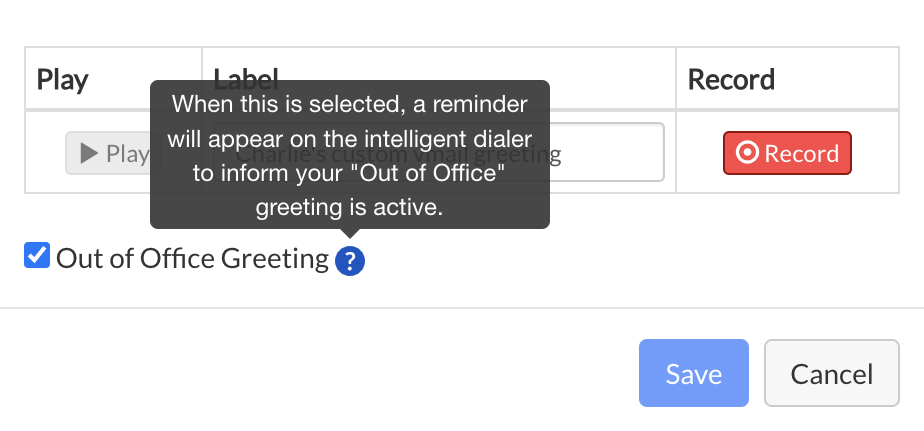924x431 pixels.
Task: Click the Label column header
Action: [440, 78]
